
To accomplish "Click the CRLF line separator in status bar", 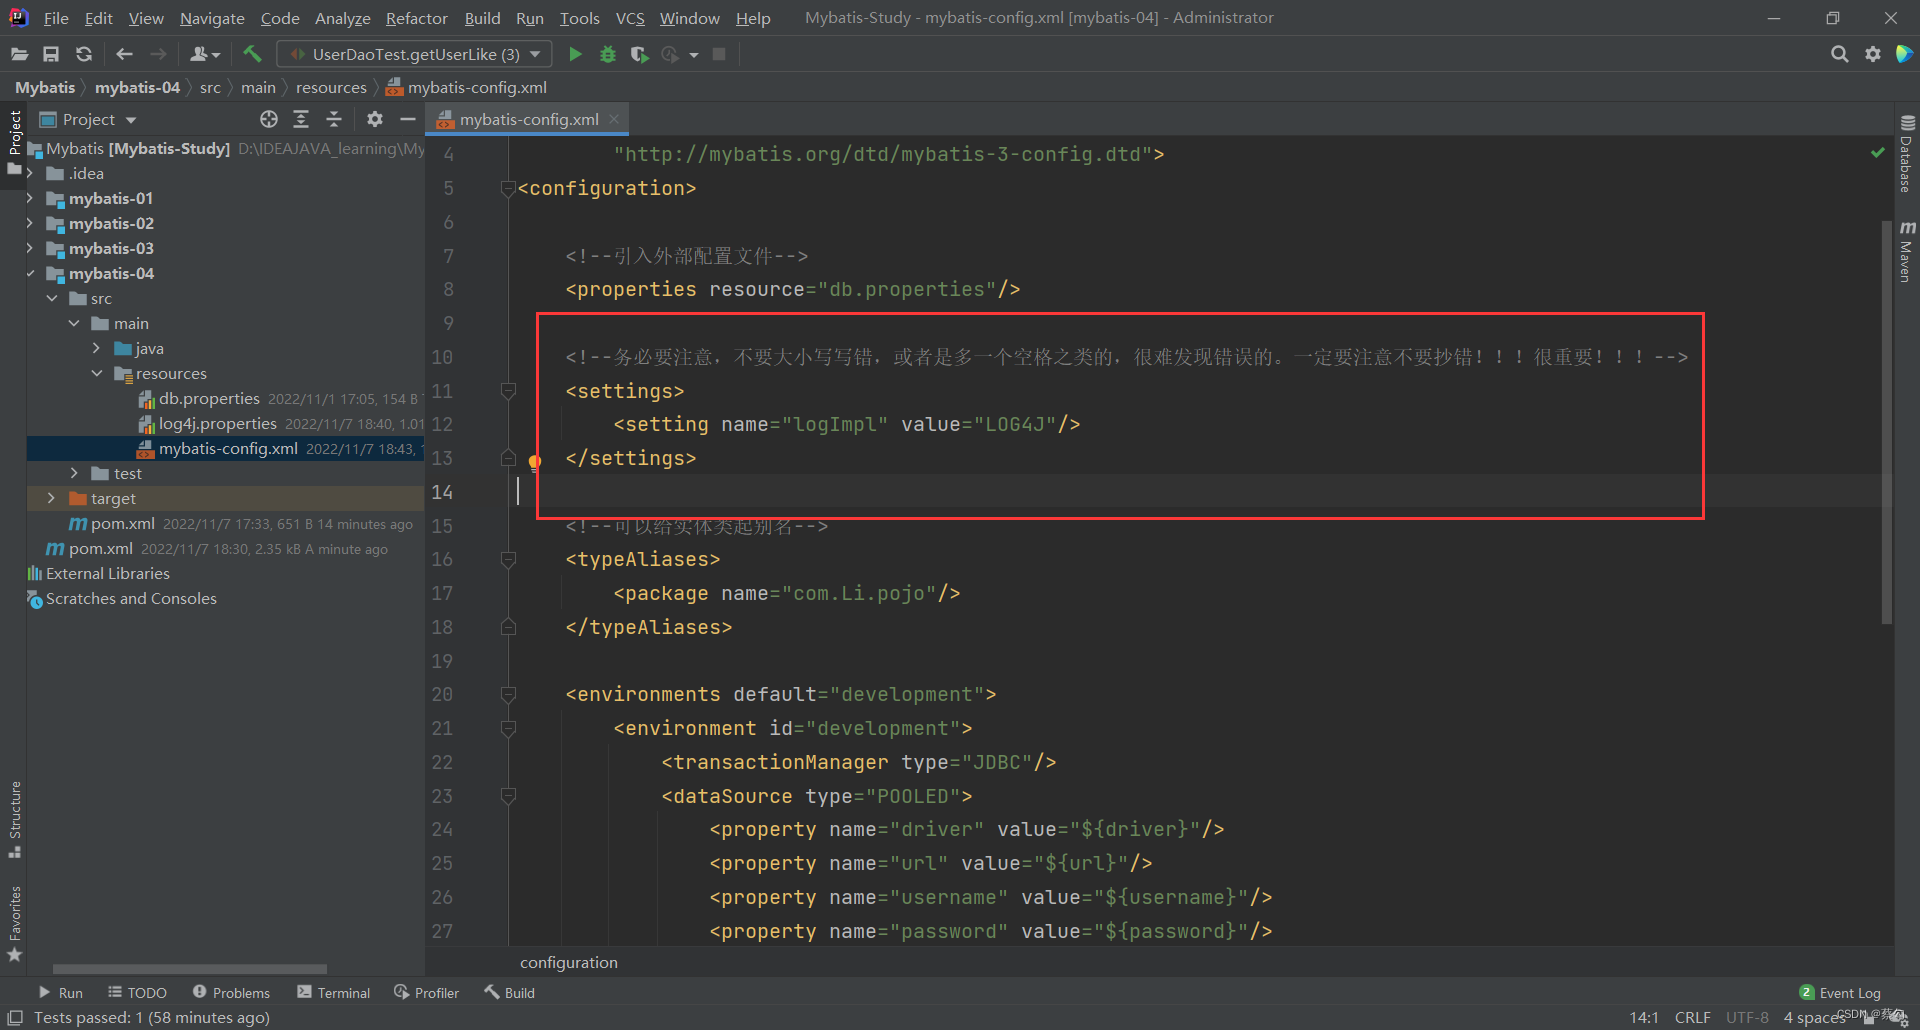I will click(x=1692, y=1017).
